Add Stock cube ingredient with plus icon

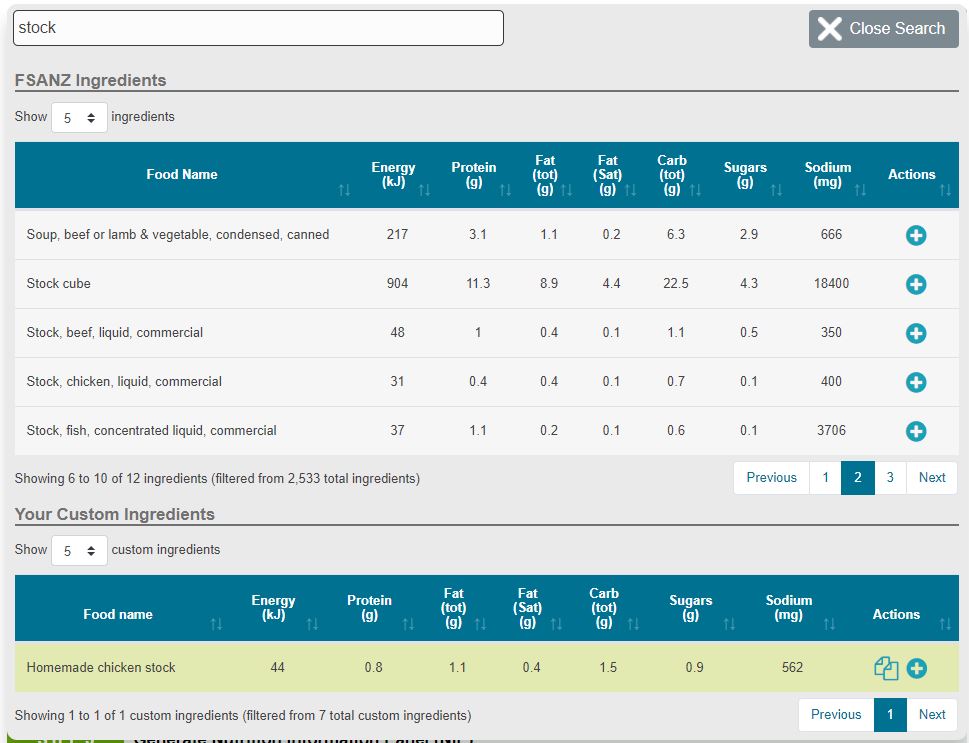coord(915,284)
